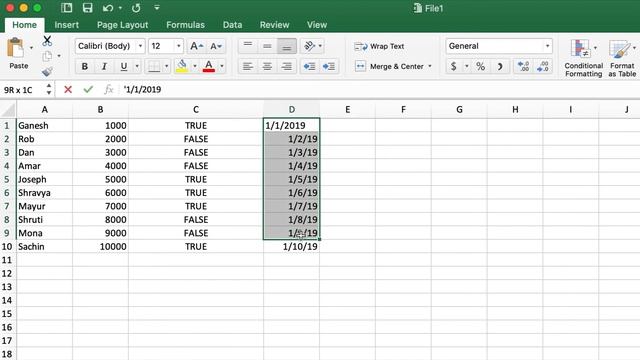
Task: Click column A header
Action: pyautogui.click(x=44, y=109)
